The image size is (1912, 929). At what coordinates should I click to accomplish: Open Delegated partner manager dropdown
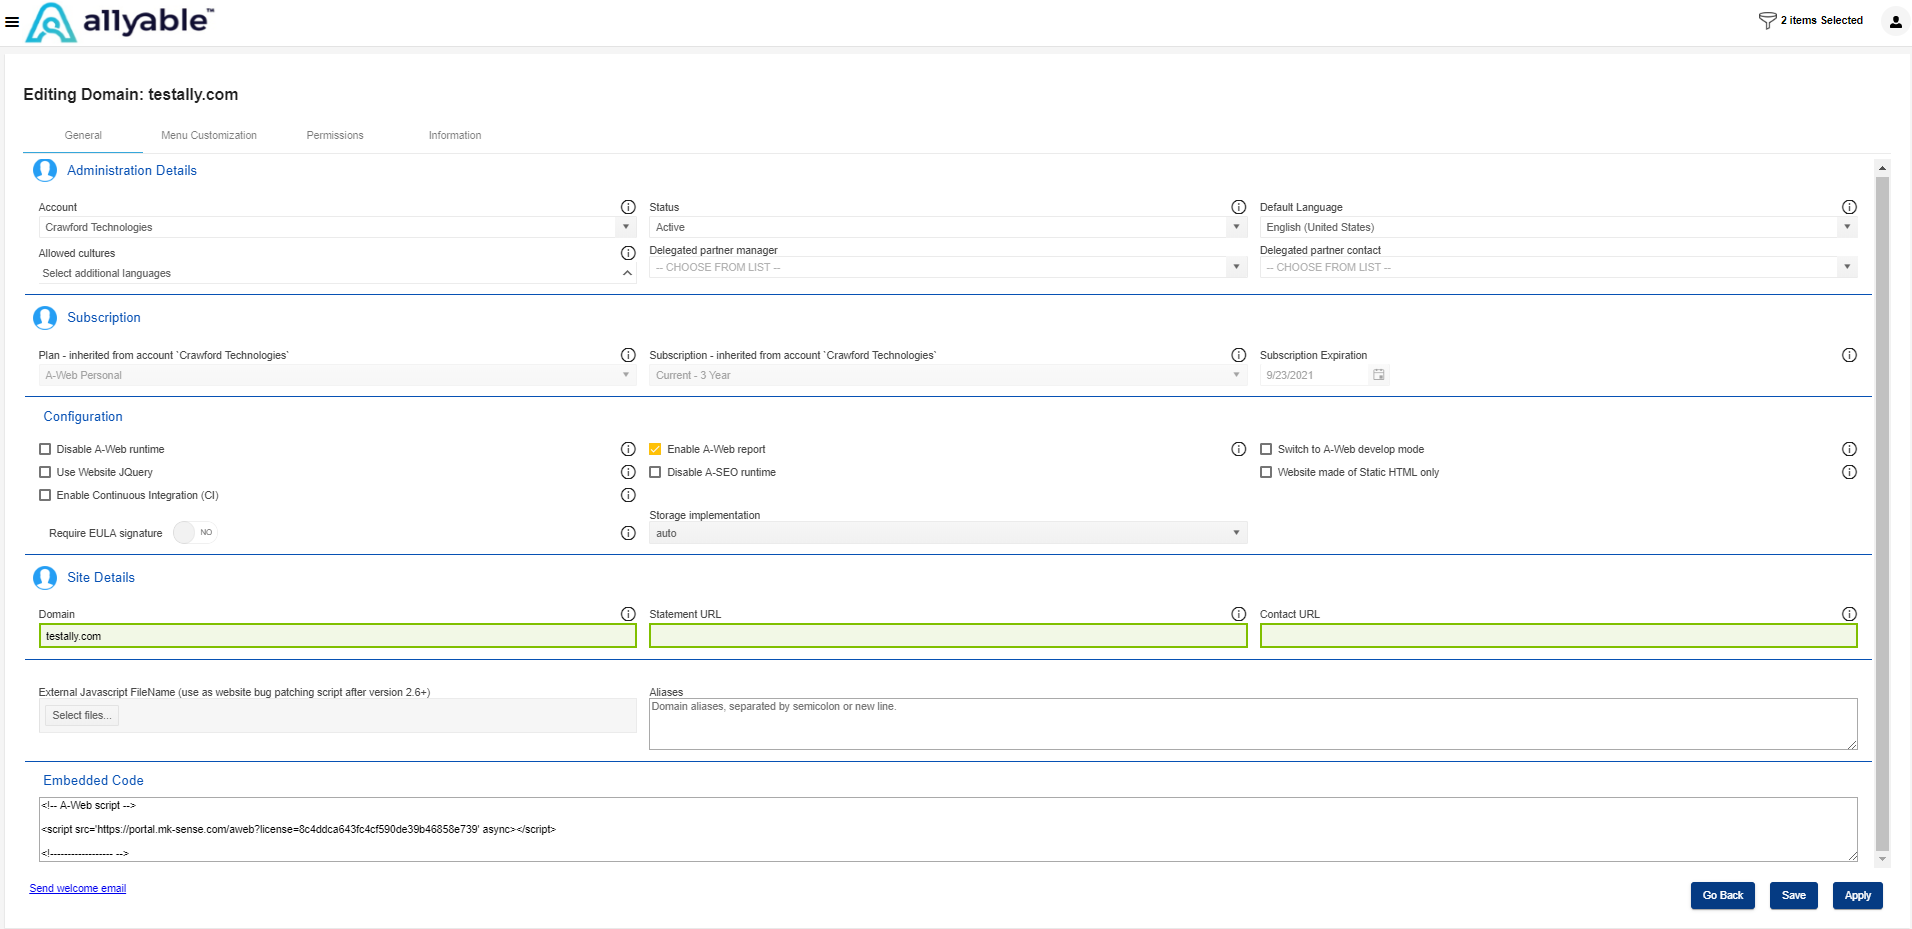[x=946, y=267]
